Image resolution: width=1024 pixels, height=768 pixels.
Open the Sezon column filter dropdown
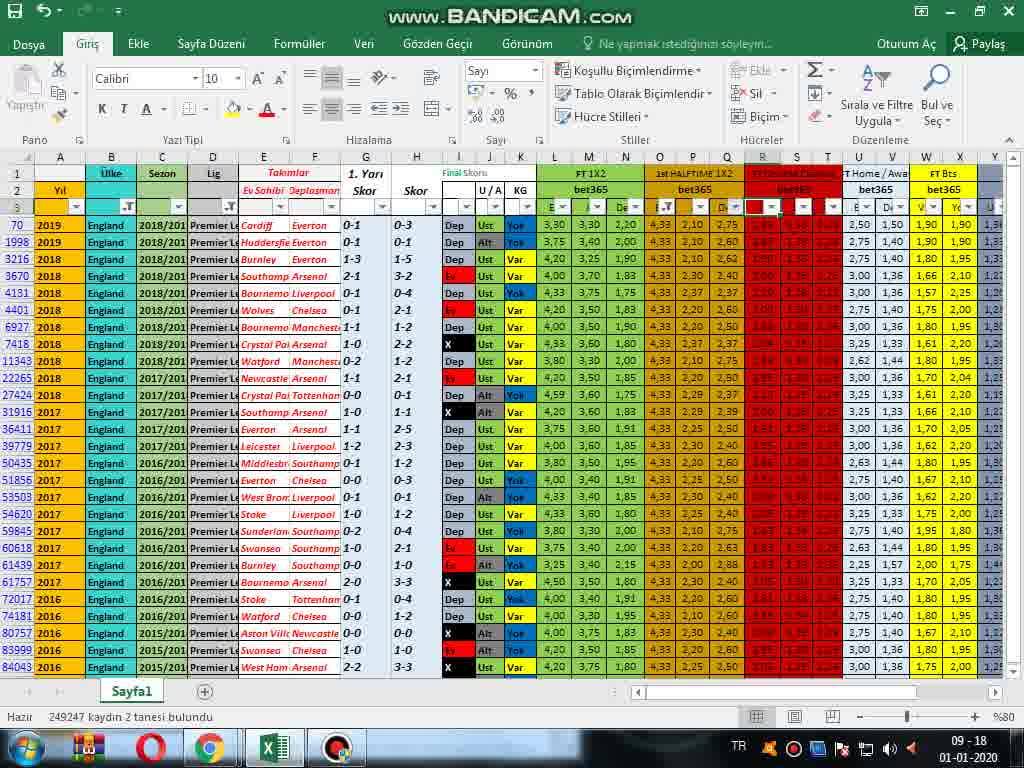pos(178,207)
